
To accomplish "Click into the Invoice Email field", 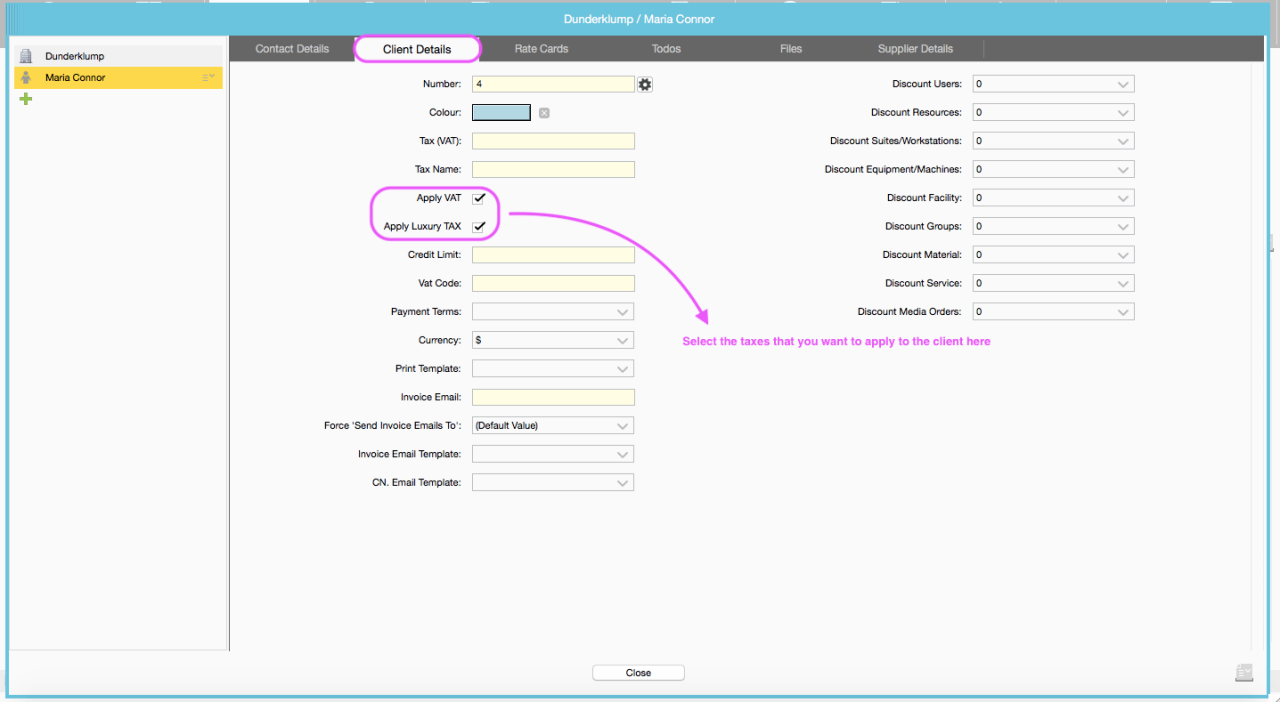I will point(553,397).
